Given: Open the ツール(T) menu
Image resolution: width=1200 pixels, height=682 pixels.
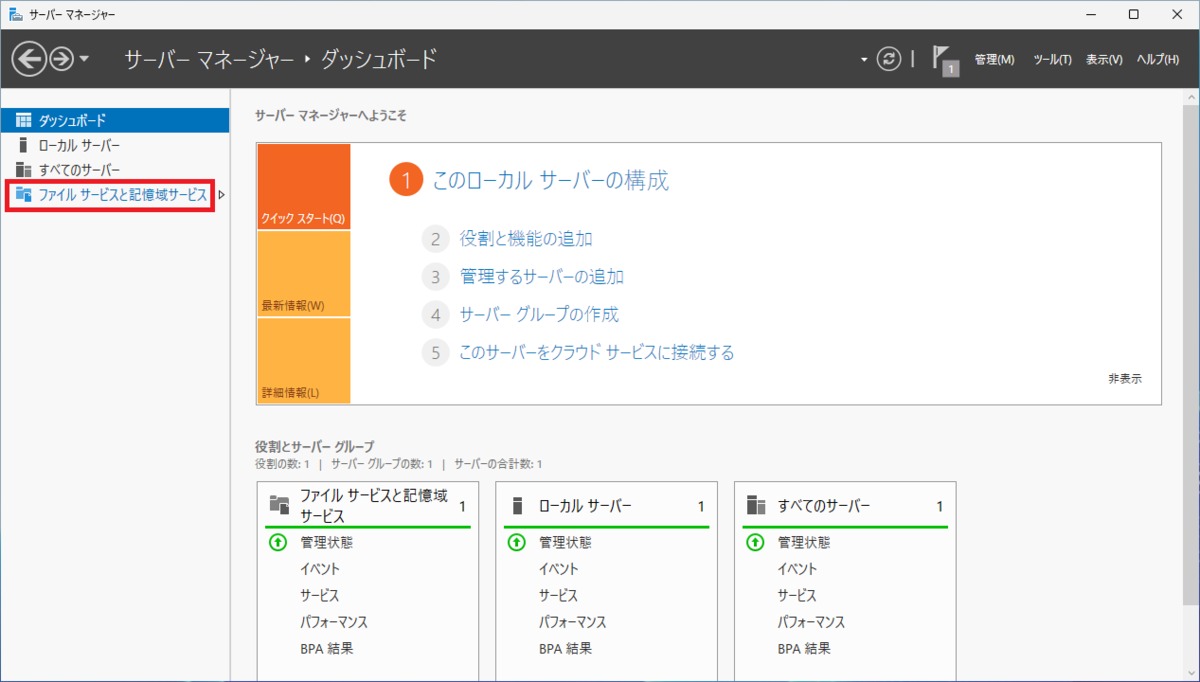Looking at the screenshot, I should click(1052, 60).
